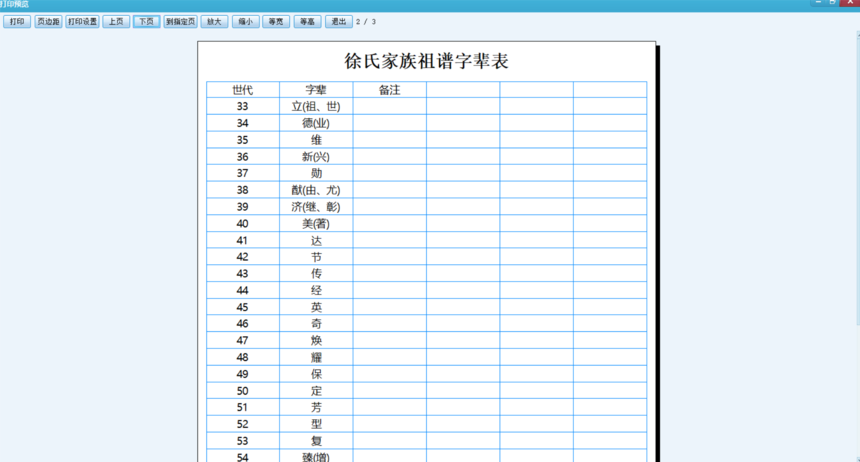Zoom out with 缩小 button
Image resolution: width=860 pixels, height=462 pixels.
tap(245, 22)
